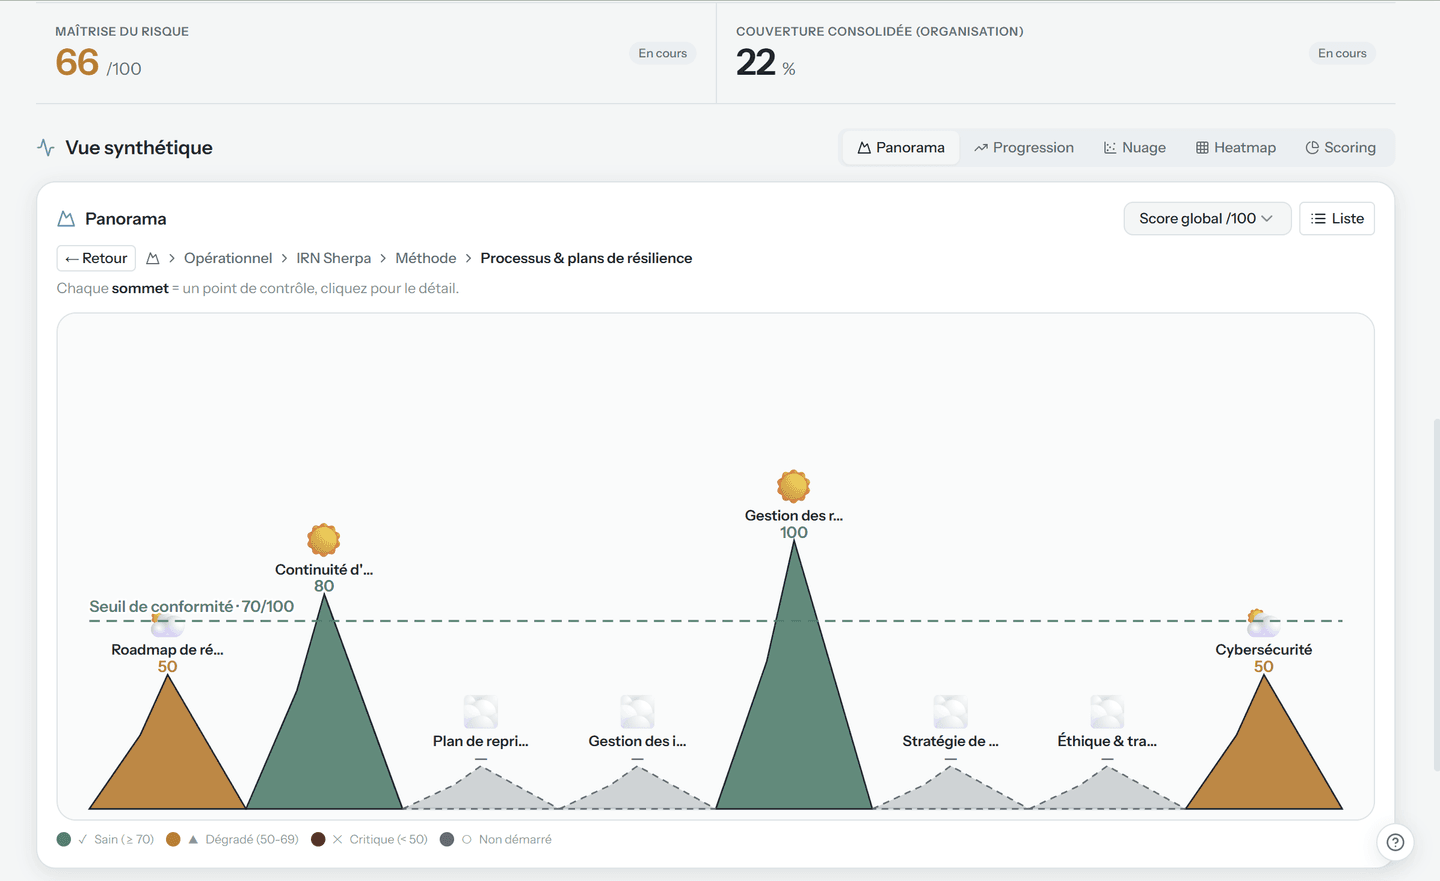
Task: Click the Seuil de conformité · 70/100 label
Action: [x=192, y=606]
